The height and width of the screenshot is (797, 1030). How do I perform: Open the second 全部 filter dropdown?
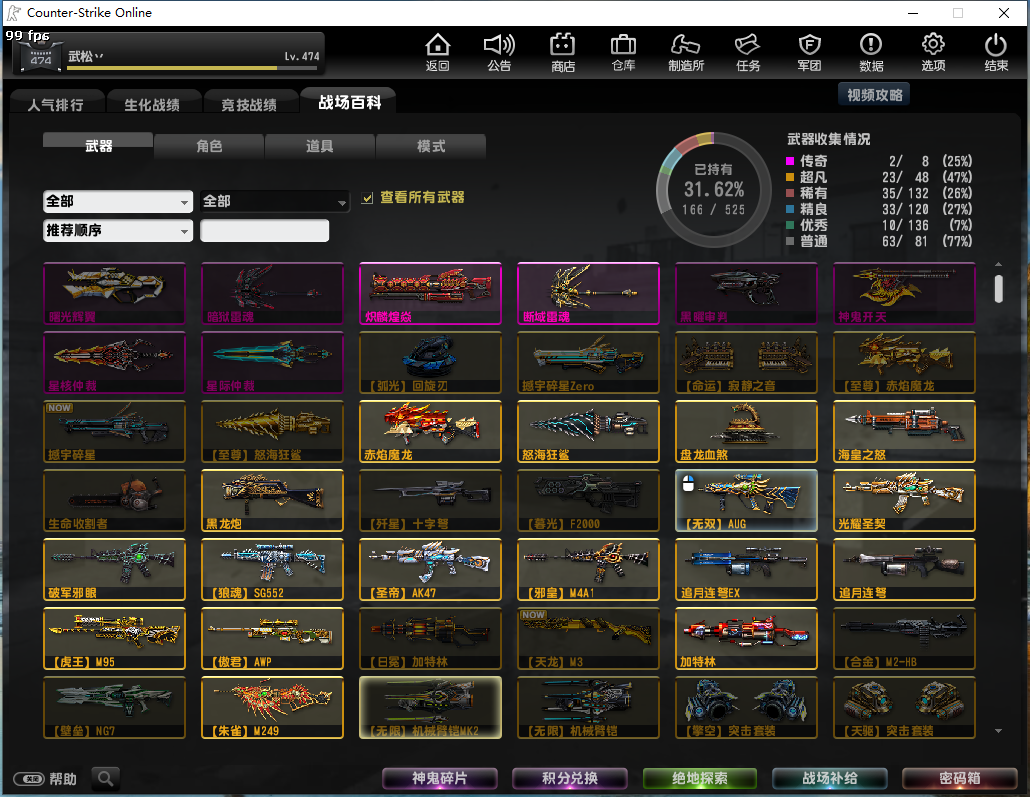point(275,201)
